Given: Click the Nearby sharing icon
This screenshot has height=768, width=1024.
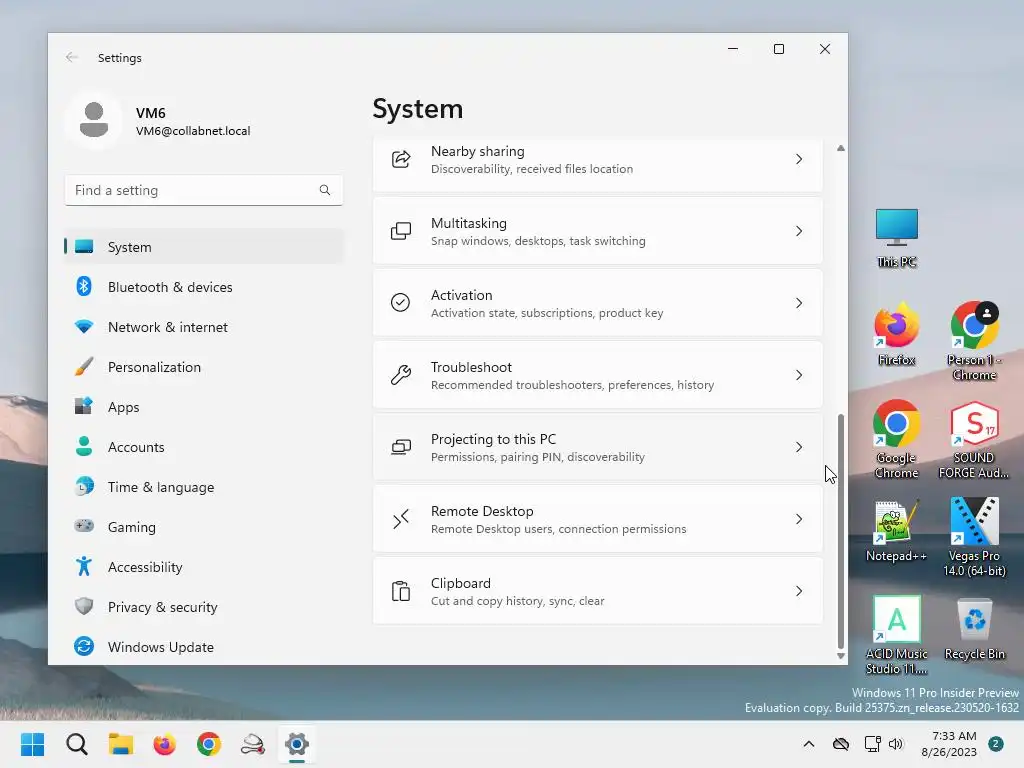Looking at the screenshot, I should point(400,159).
